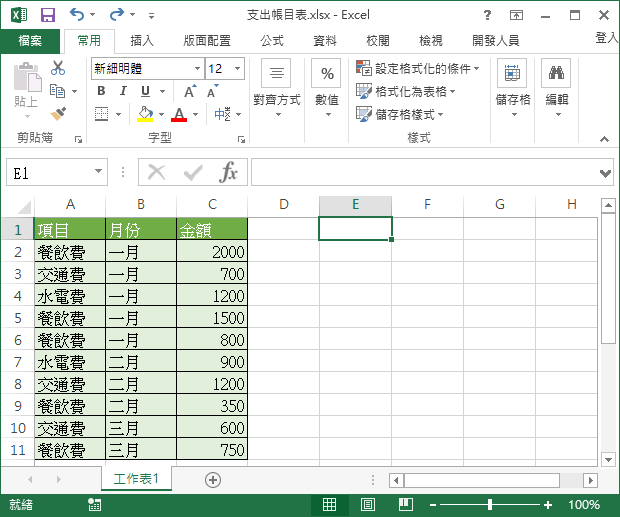Expand the formula bar chevron
The image size is (620, 517).
tap(605, 173)
